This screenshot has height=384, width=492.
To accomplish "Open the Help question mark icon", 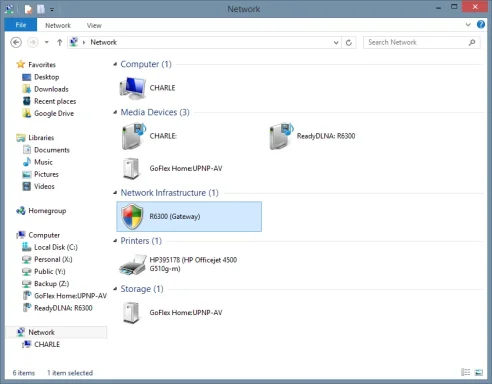I will point(481,24).
